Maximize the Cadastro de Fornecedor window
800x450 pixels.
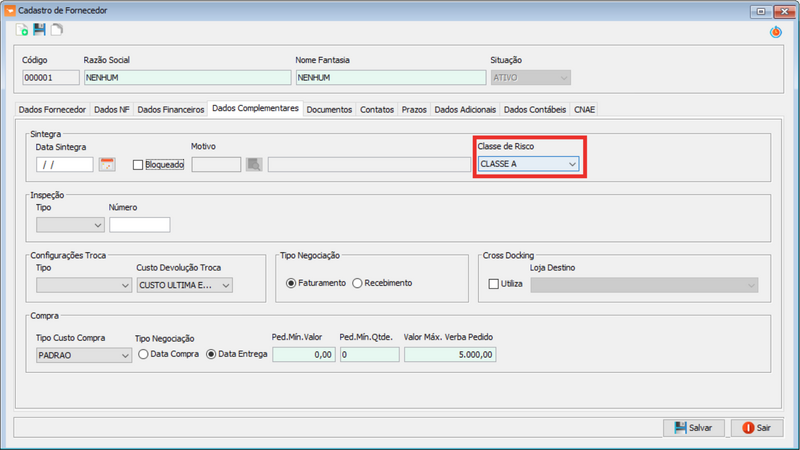click(760, 10)
